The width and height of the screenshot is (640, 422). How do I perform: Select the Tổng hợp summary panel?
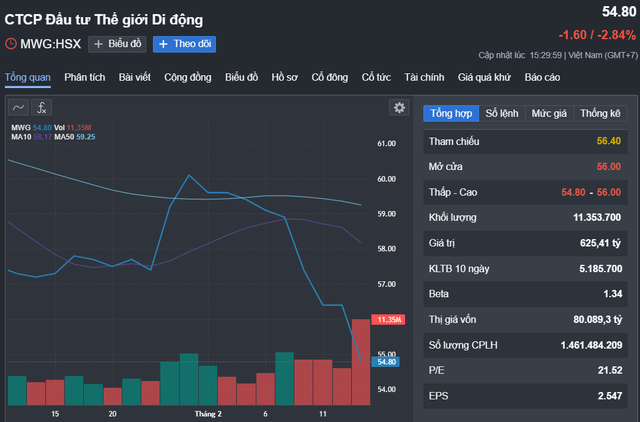pyautogui.click(x=451, y=114)
